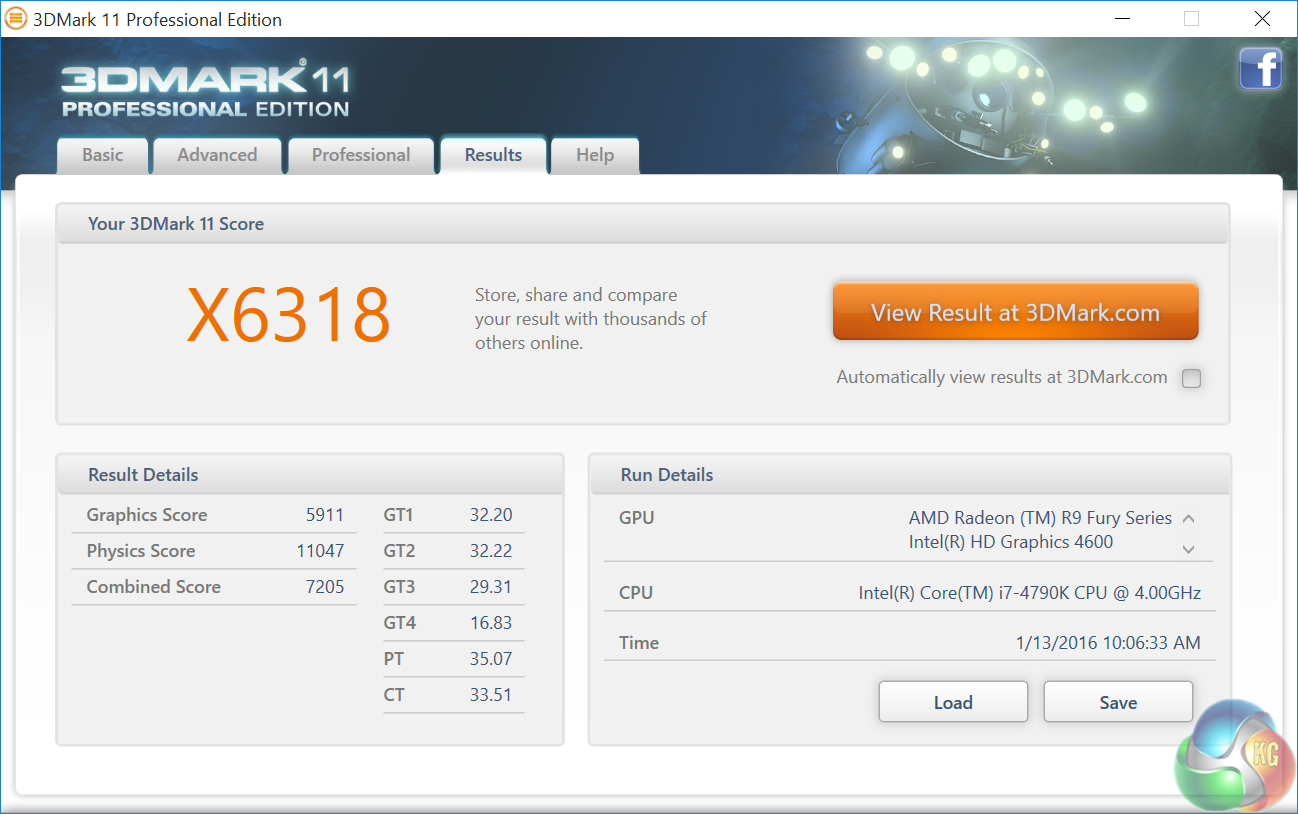The width and height of the screenshot is (1298, 814).
Task: Open the Professional tab
Action: coord(361,155)
